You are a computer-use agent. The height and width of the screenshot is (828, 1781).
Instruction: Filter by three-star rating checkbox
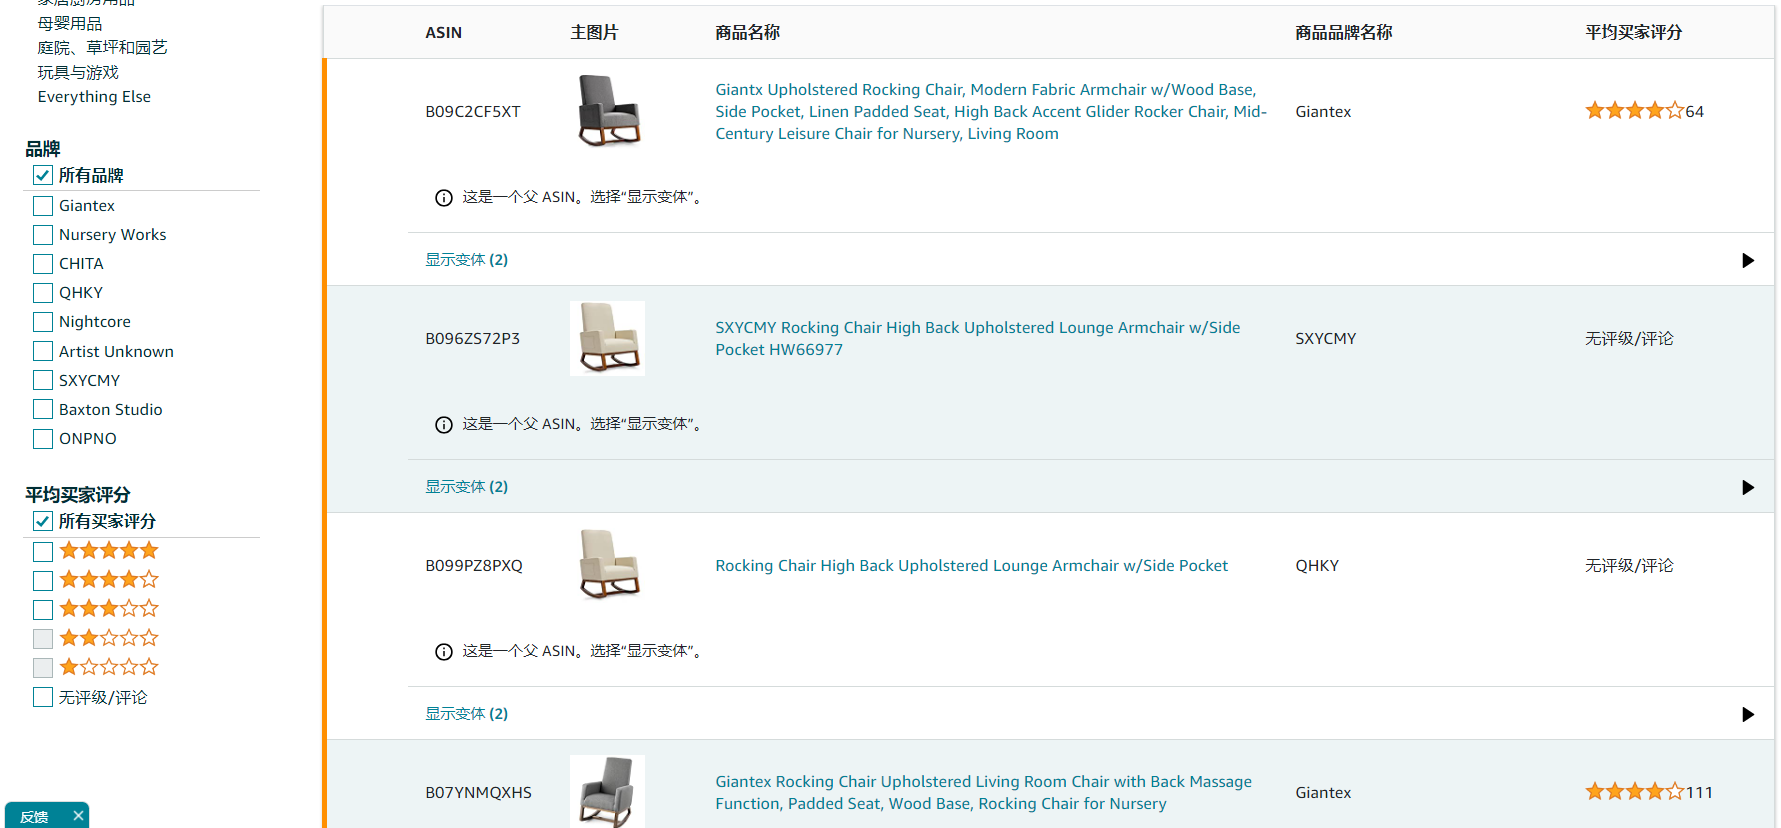point(43,609)
